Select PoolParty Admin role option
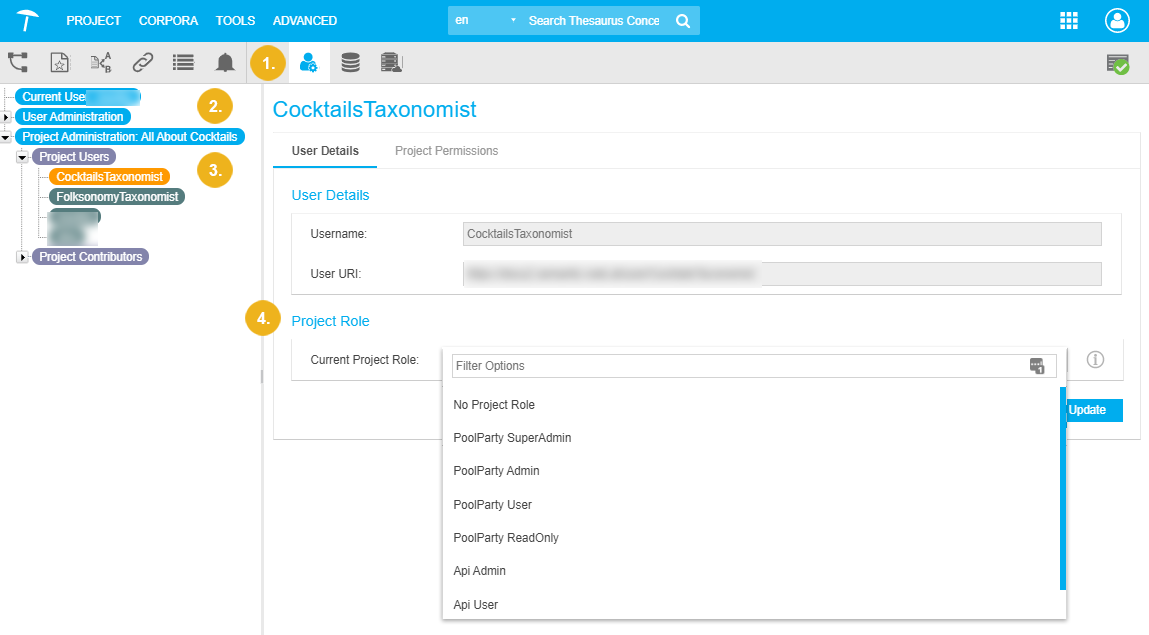This screenshot has height=635, width=1149. pos(496,471)
